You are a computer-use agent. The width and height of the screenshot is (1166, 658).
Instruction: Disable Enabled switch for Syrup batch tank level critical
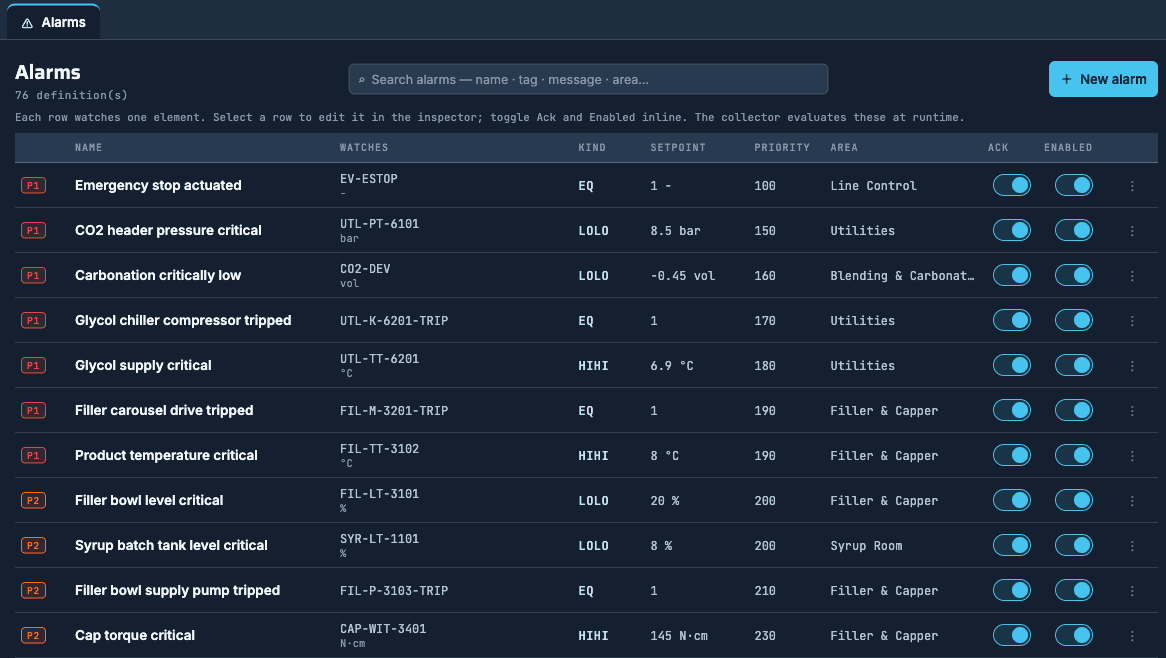coord(1073,545)
